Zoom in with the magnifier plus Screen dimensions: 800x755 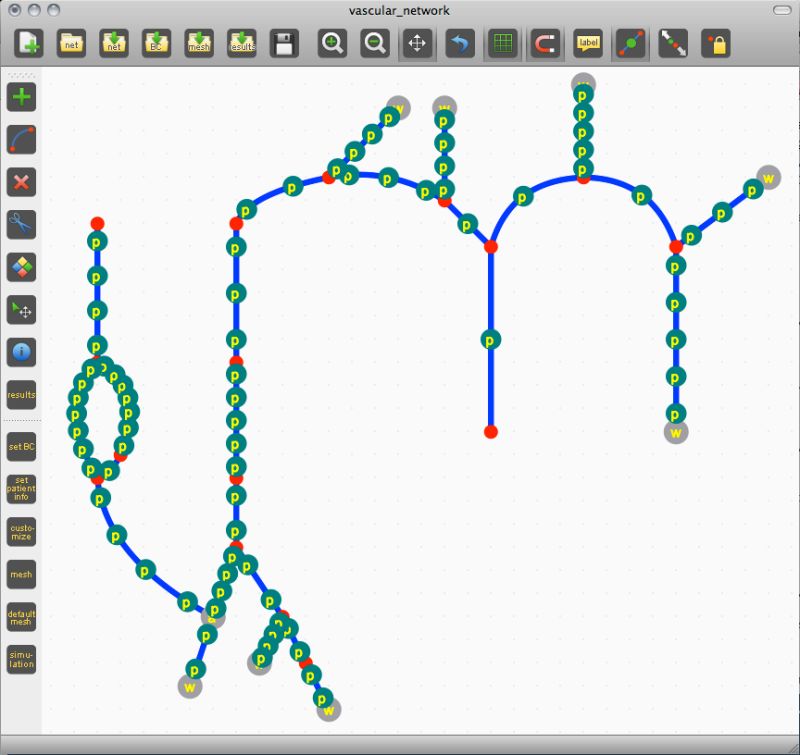point(333,43)
